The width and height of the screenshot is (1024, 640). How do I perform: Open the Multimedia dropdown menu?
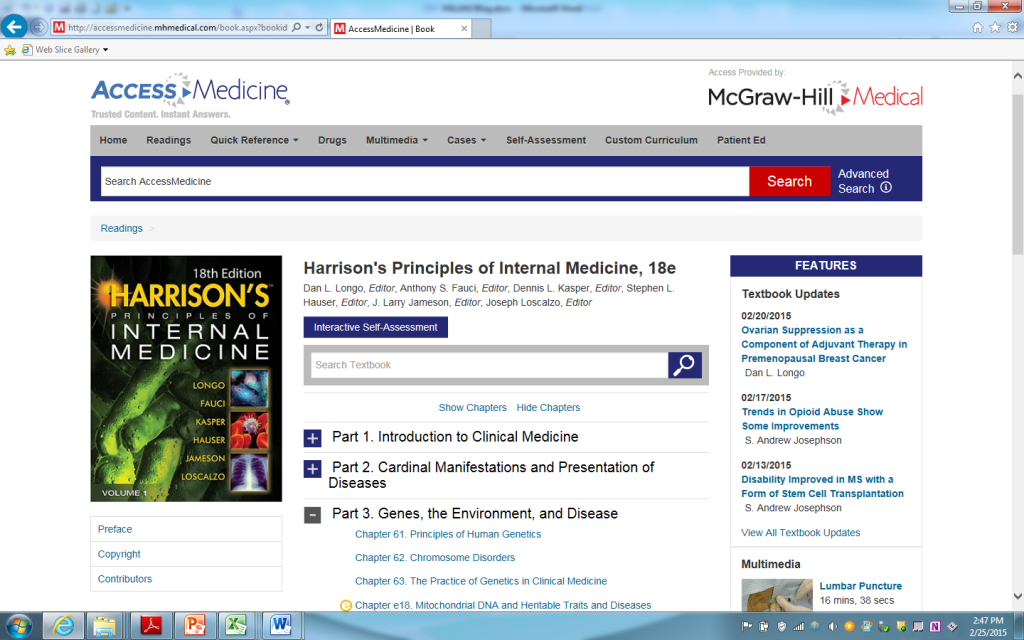396,140
